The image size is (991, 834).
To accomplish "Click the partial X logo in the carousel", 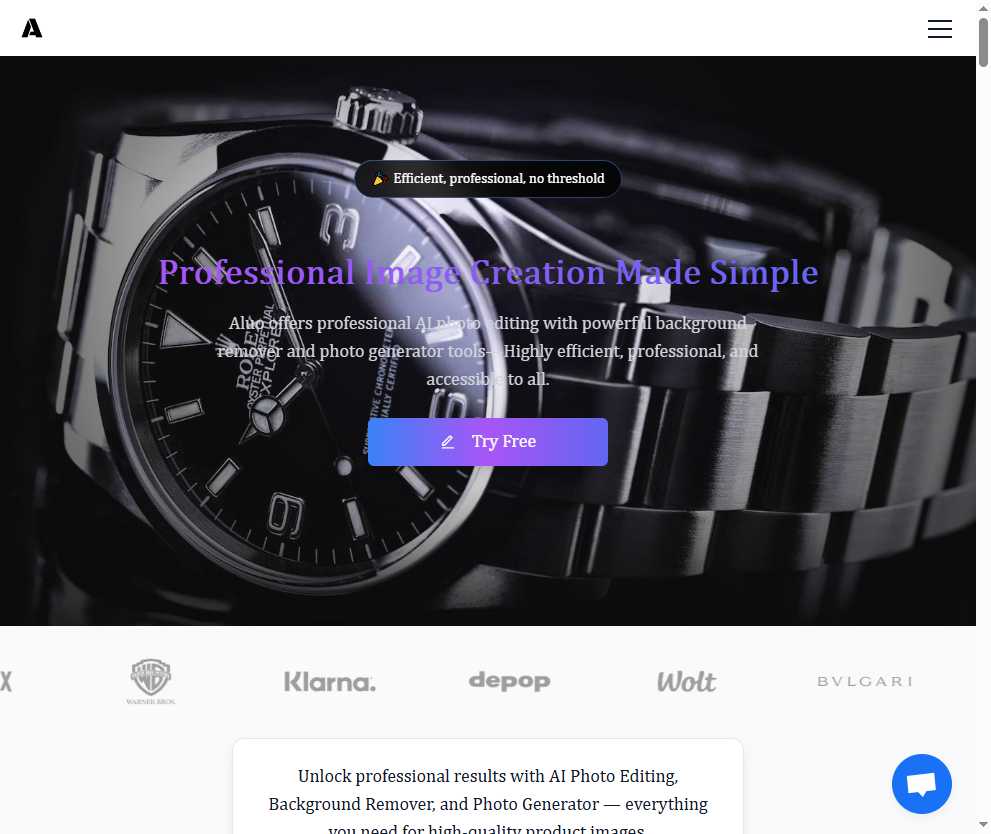I will [6, 681].
